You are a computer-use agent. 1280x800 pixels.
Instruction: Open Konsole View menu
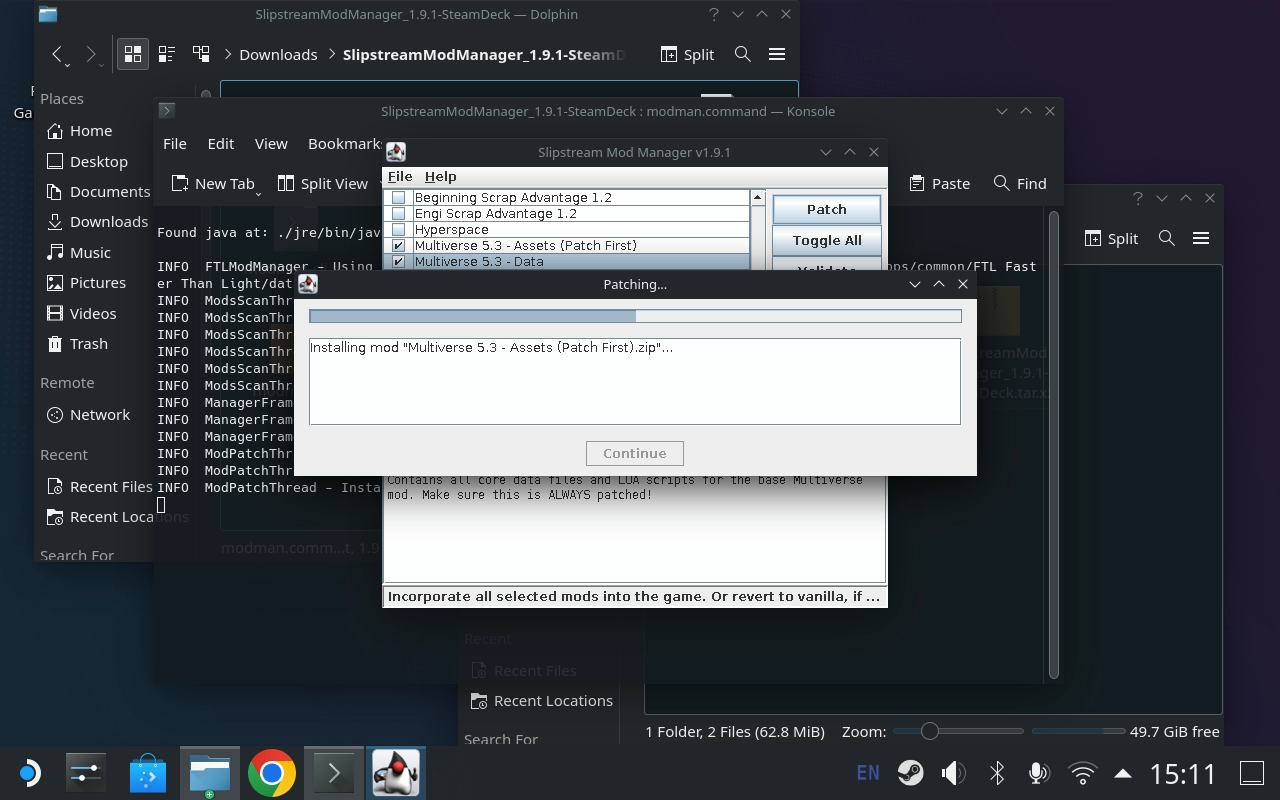coord(271,143)
